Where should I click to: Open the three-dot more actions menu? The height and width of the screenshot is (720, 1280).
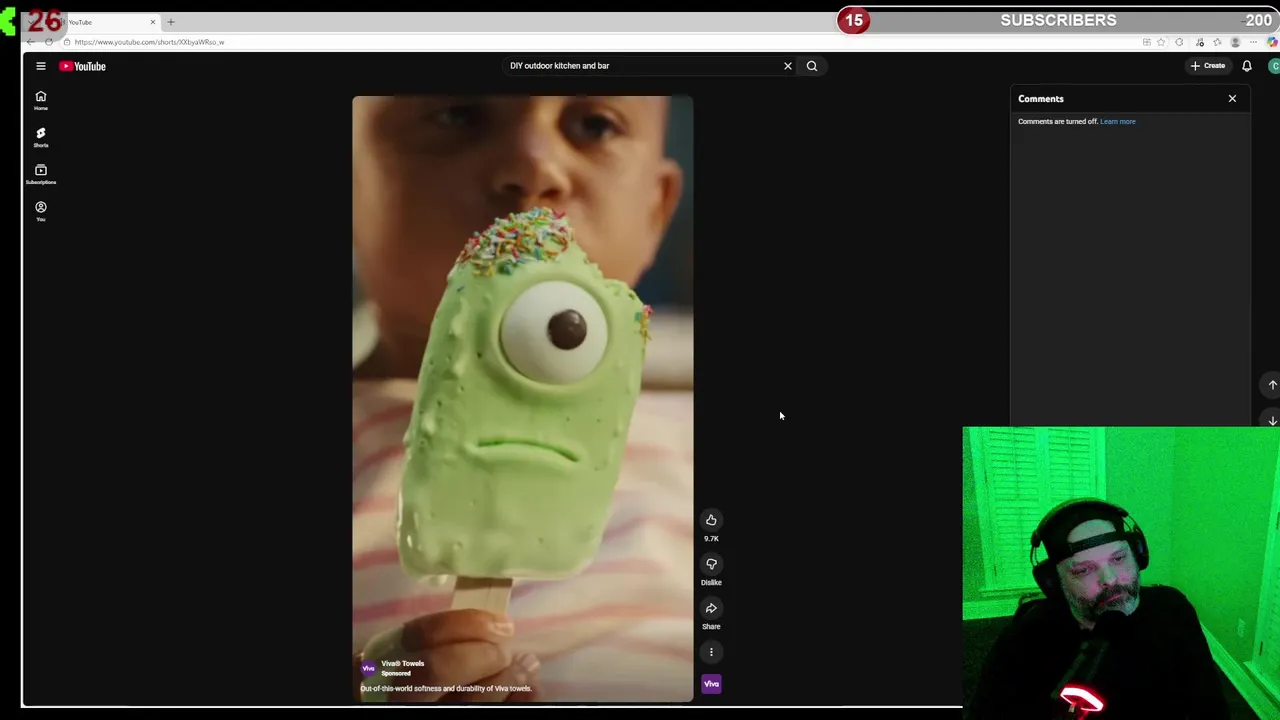coord(711,652)
